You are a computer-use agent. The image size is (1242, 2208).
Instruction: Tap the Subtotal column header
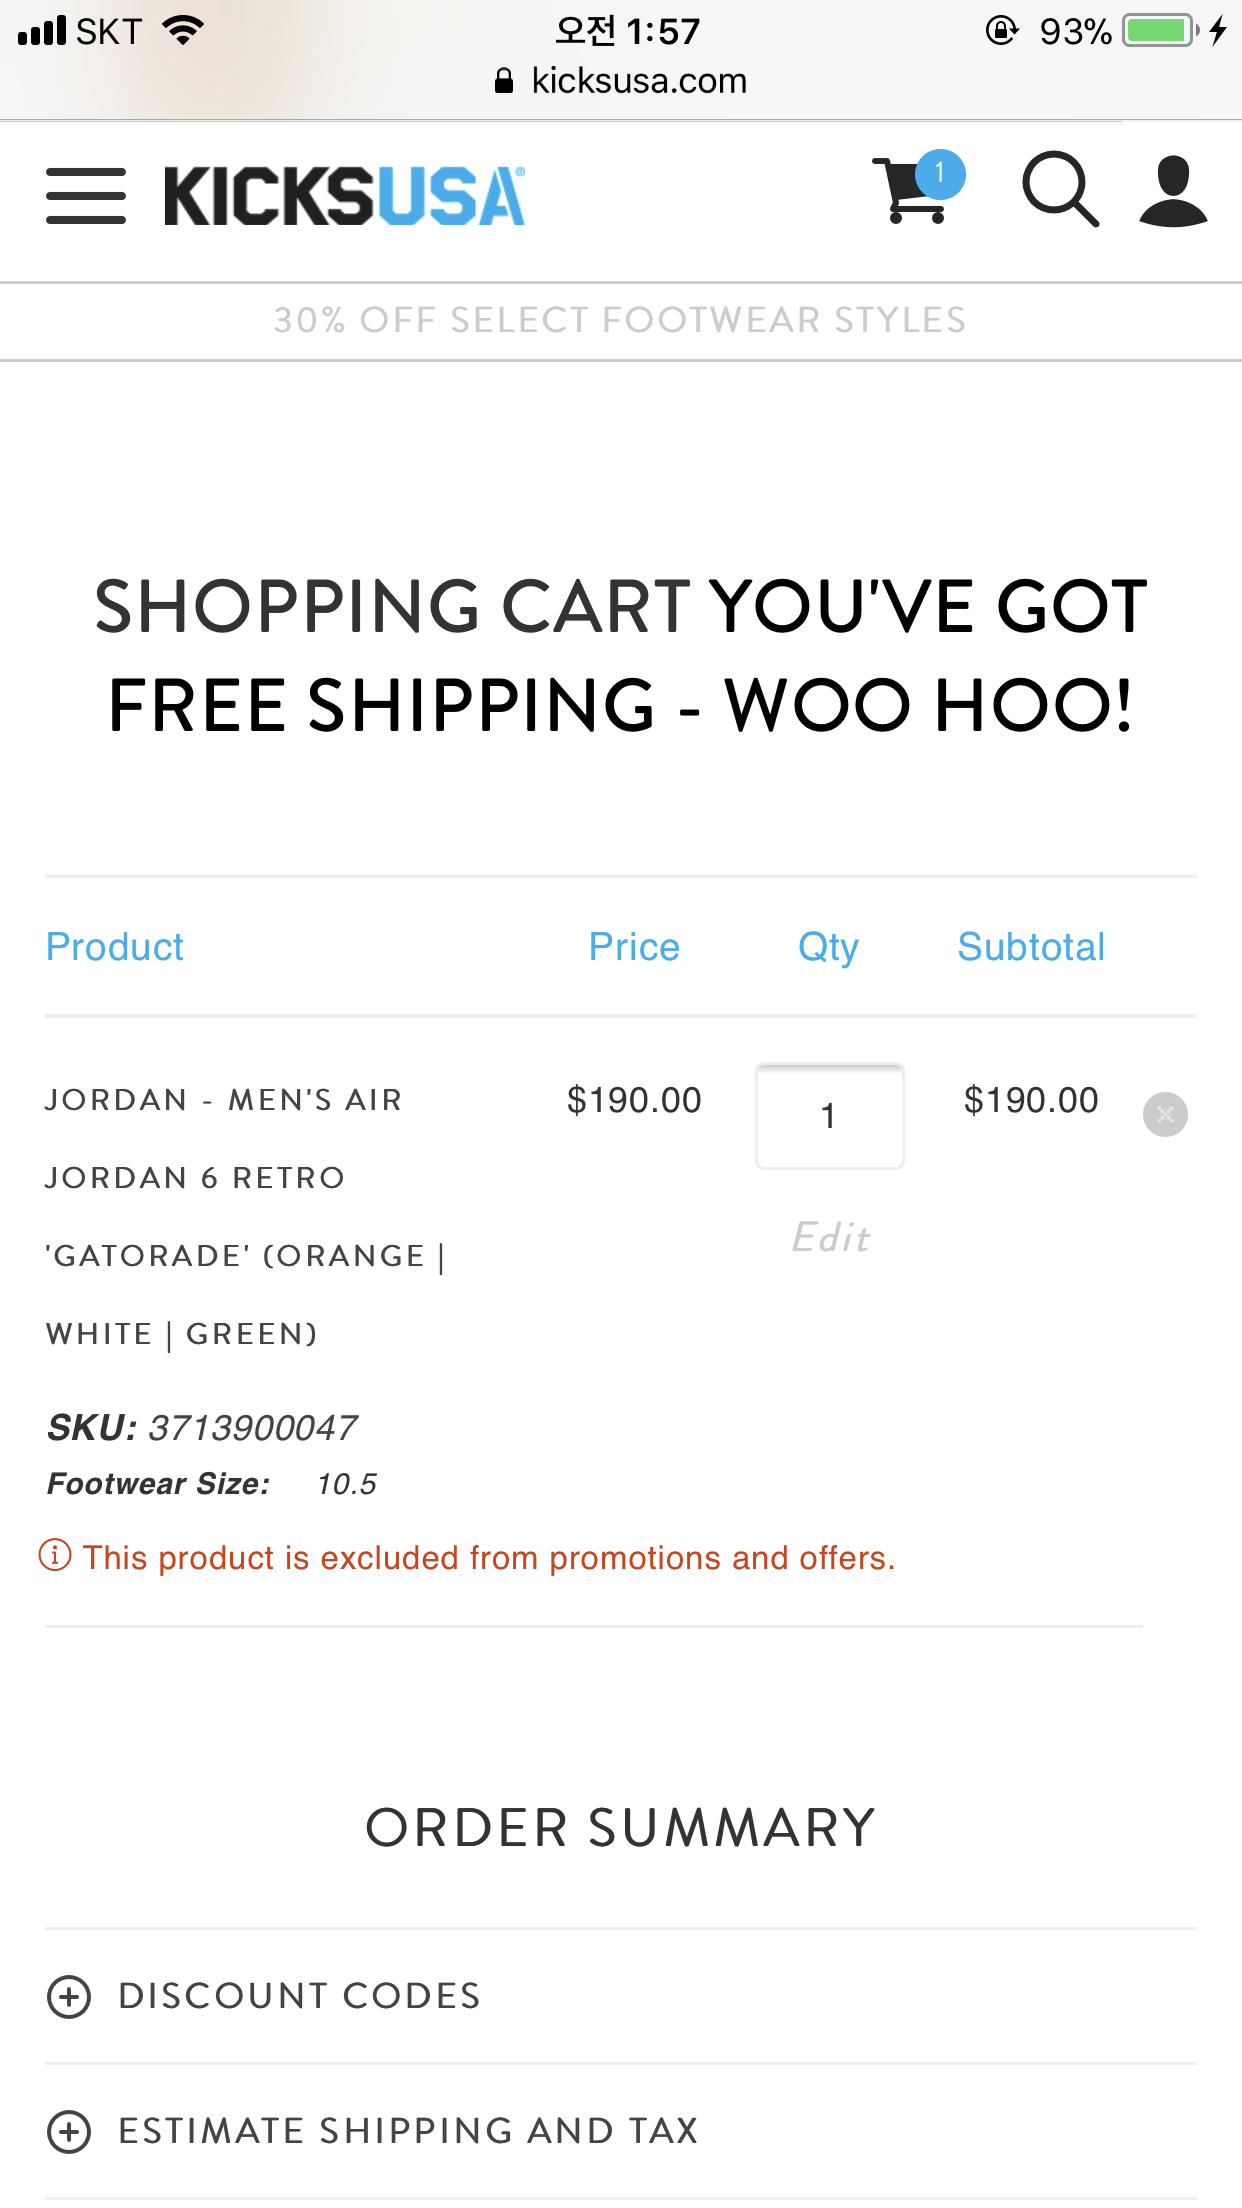[x=1031, y=947]
